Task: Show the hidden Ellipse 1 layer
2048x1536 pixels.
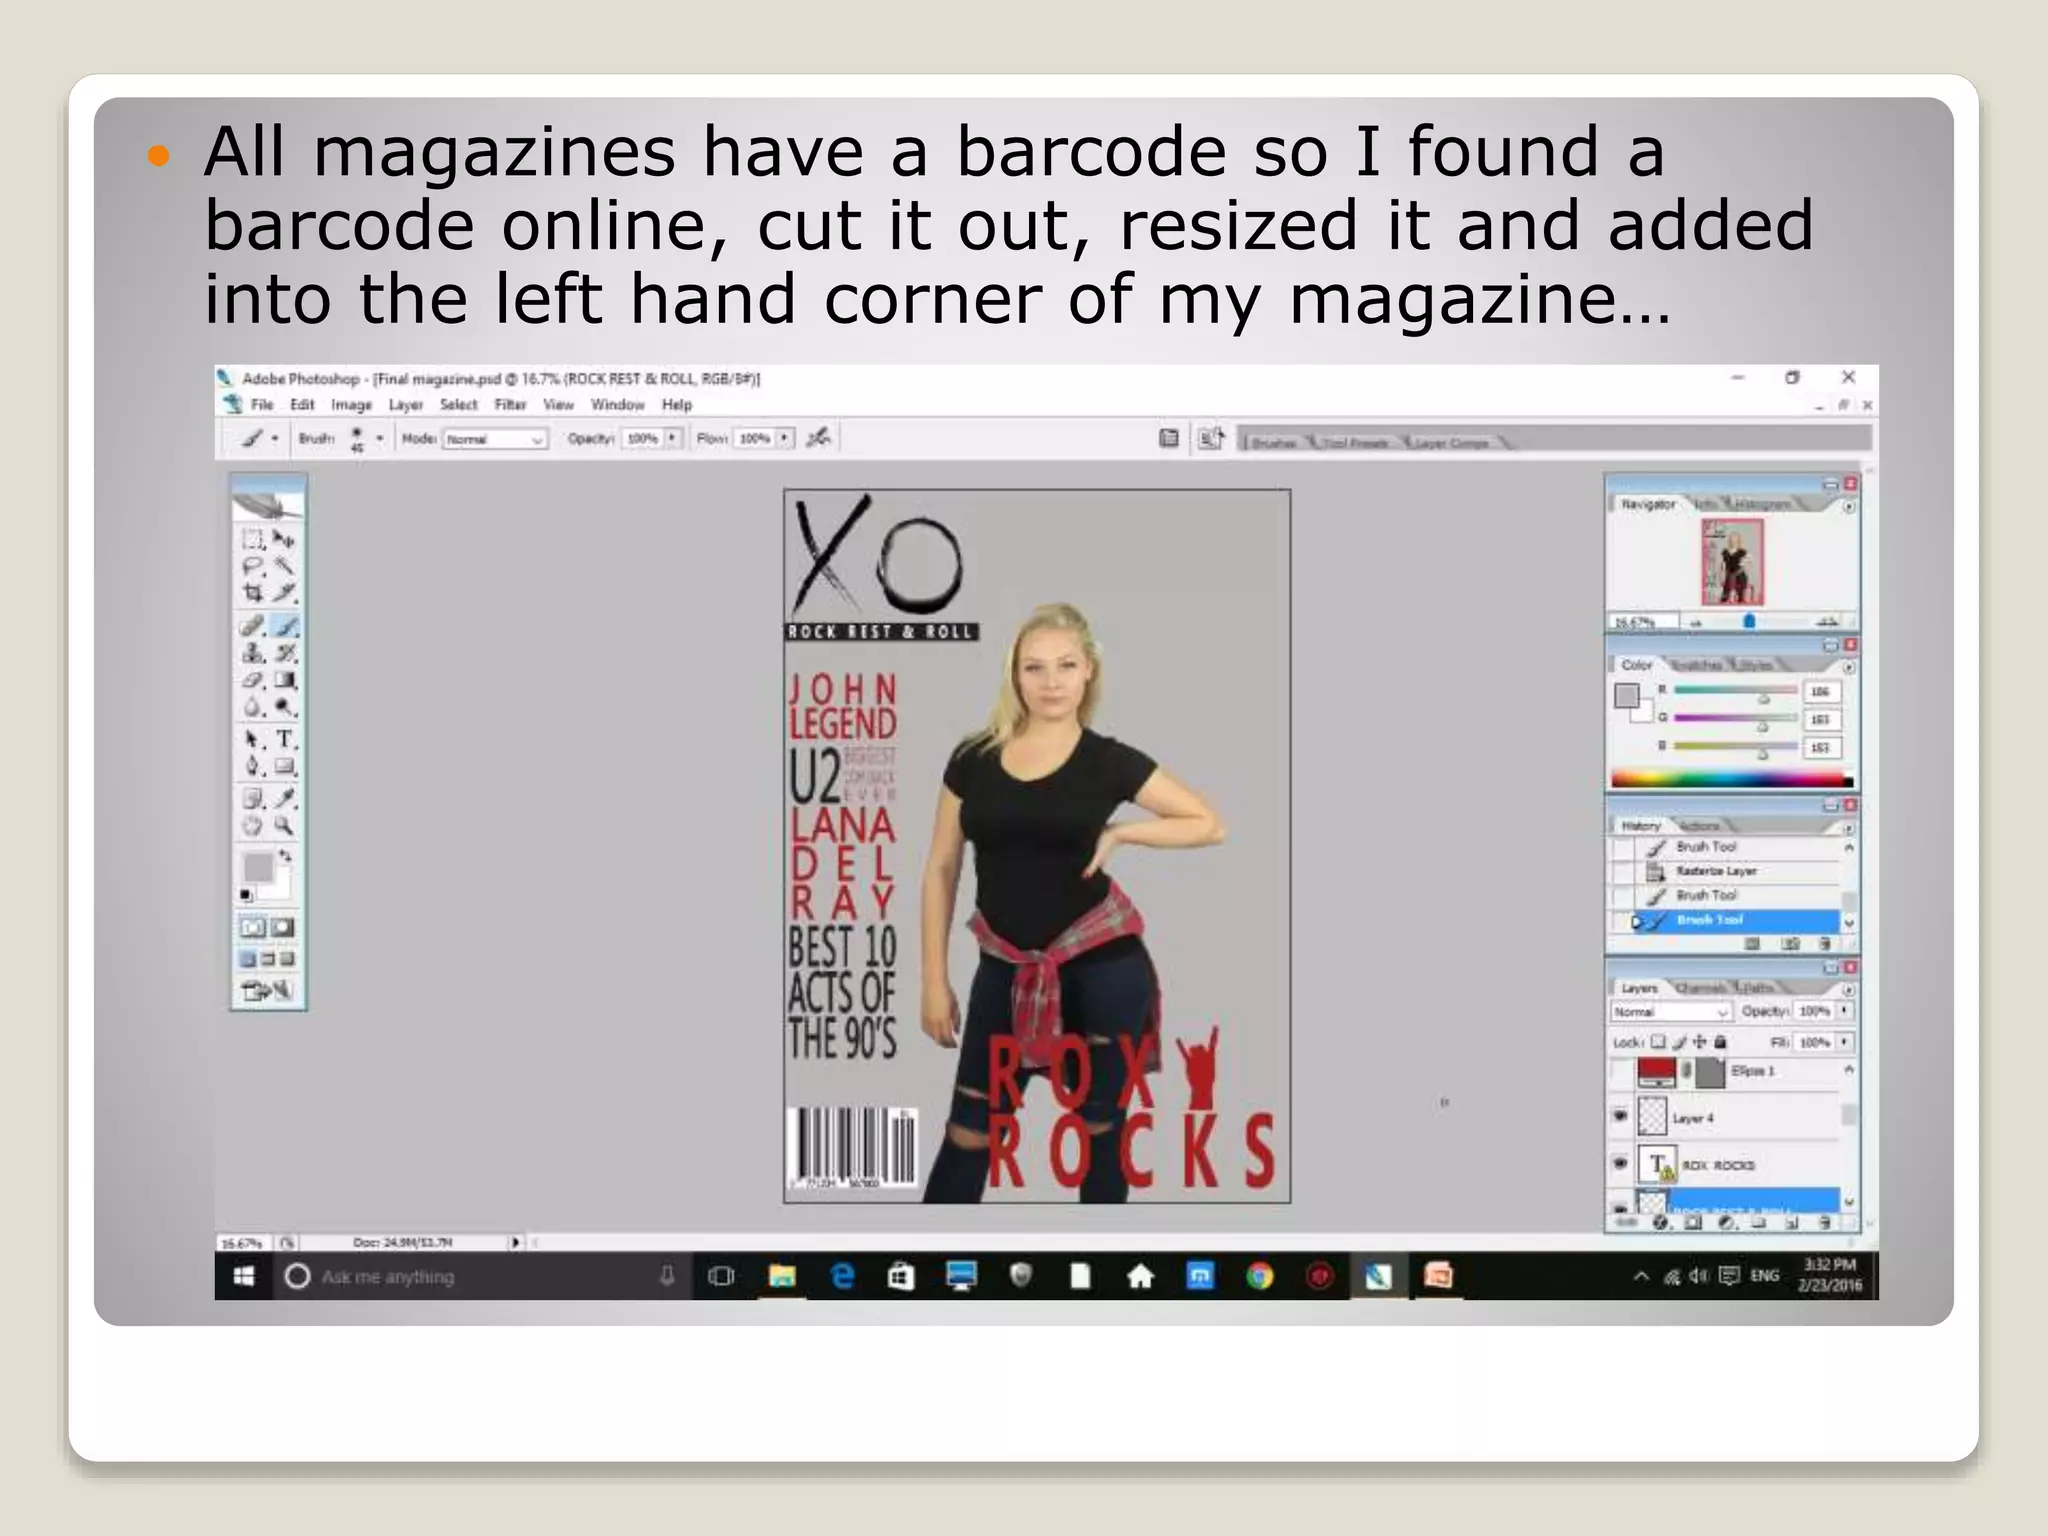Action: 1621,1071
